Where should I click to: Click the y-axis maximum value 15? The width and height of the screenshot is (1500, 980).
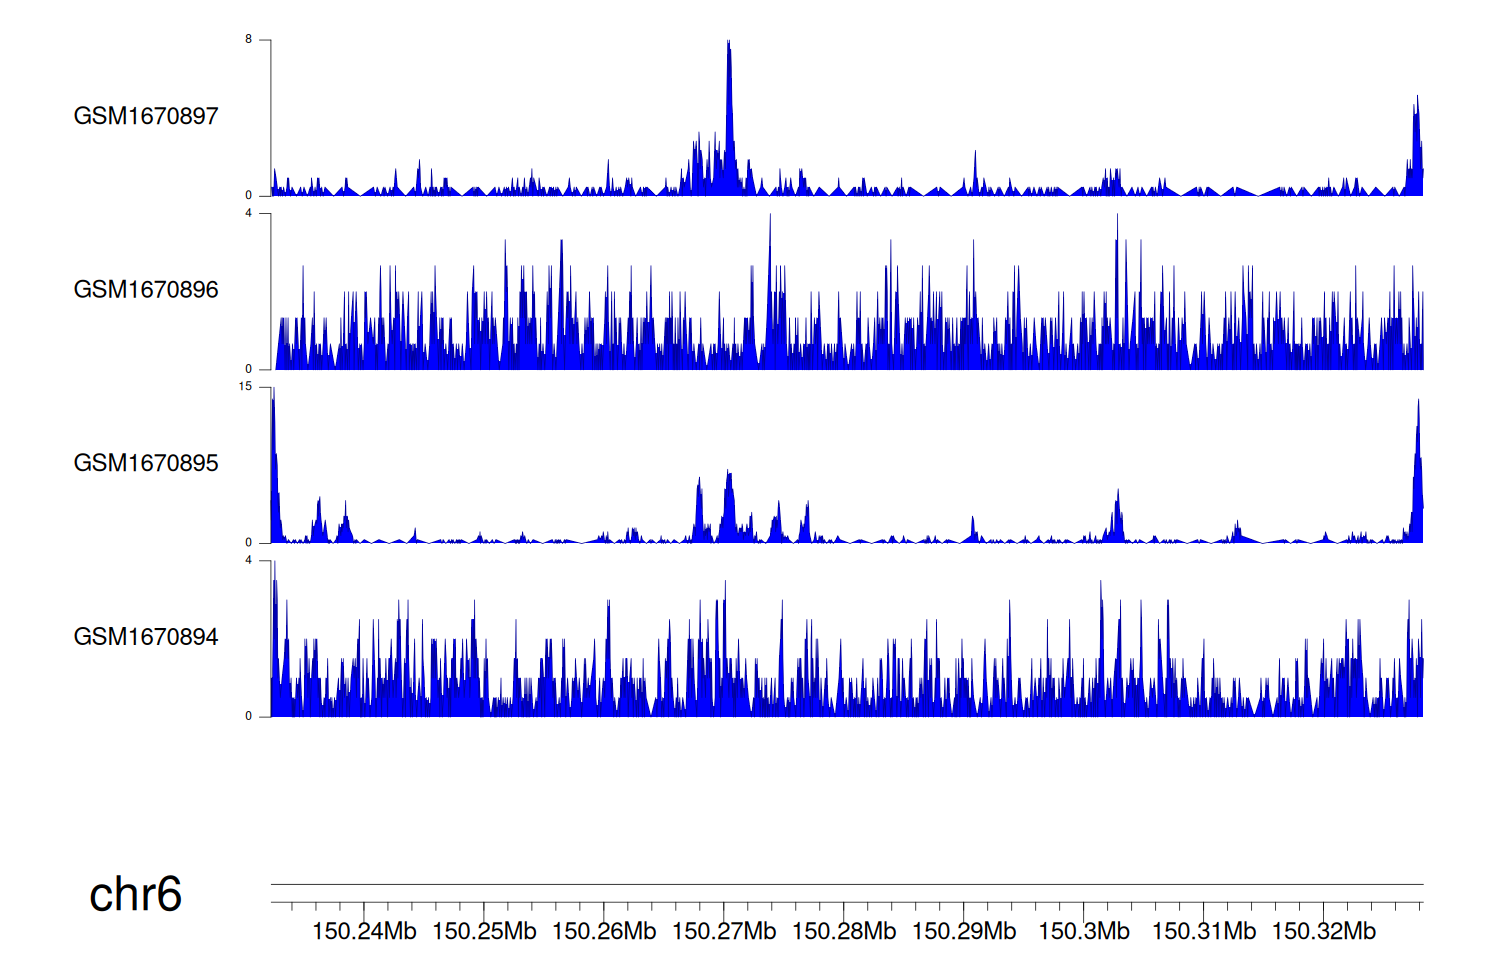[x=246, y=387]
